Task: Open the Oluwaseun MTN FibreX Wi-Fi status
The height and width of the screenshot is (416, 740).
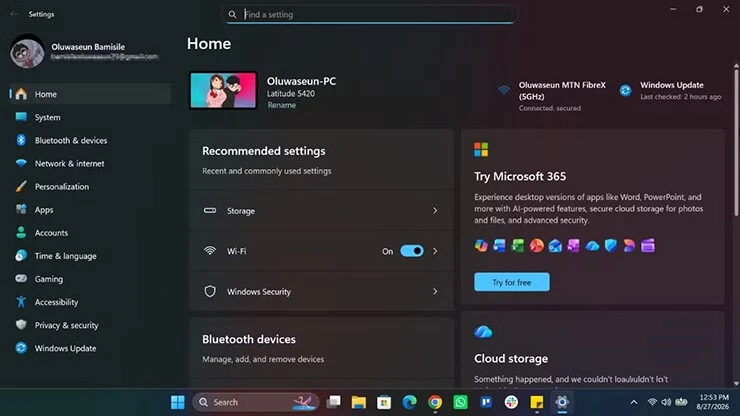Action: [552, 96]
